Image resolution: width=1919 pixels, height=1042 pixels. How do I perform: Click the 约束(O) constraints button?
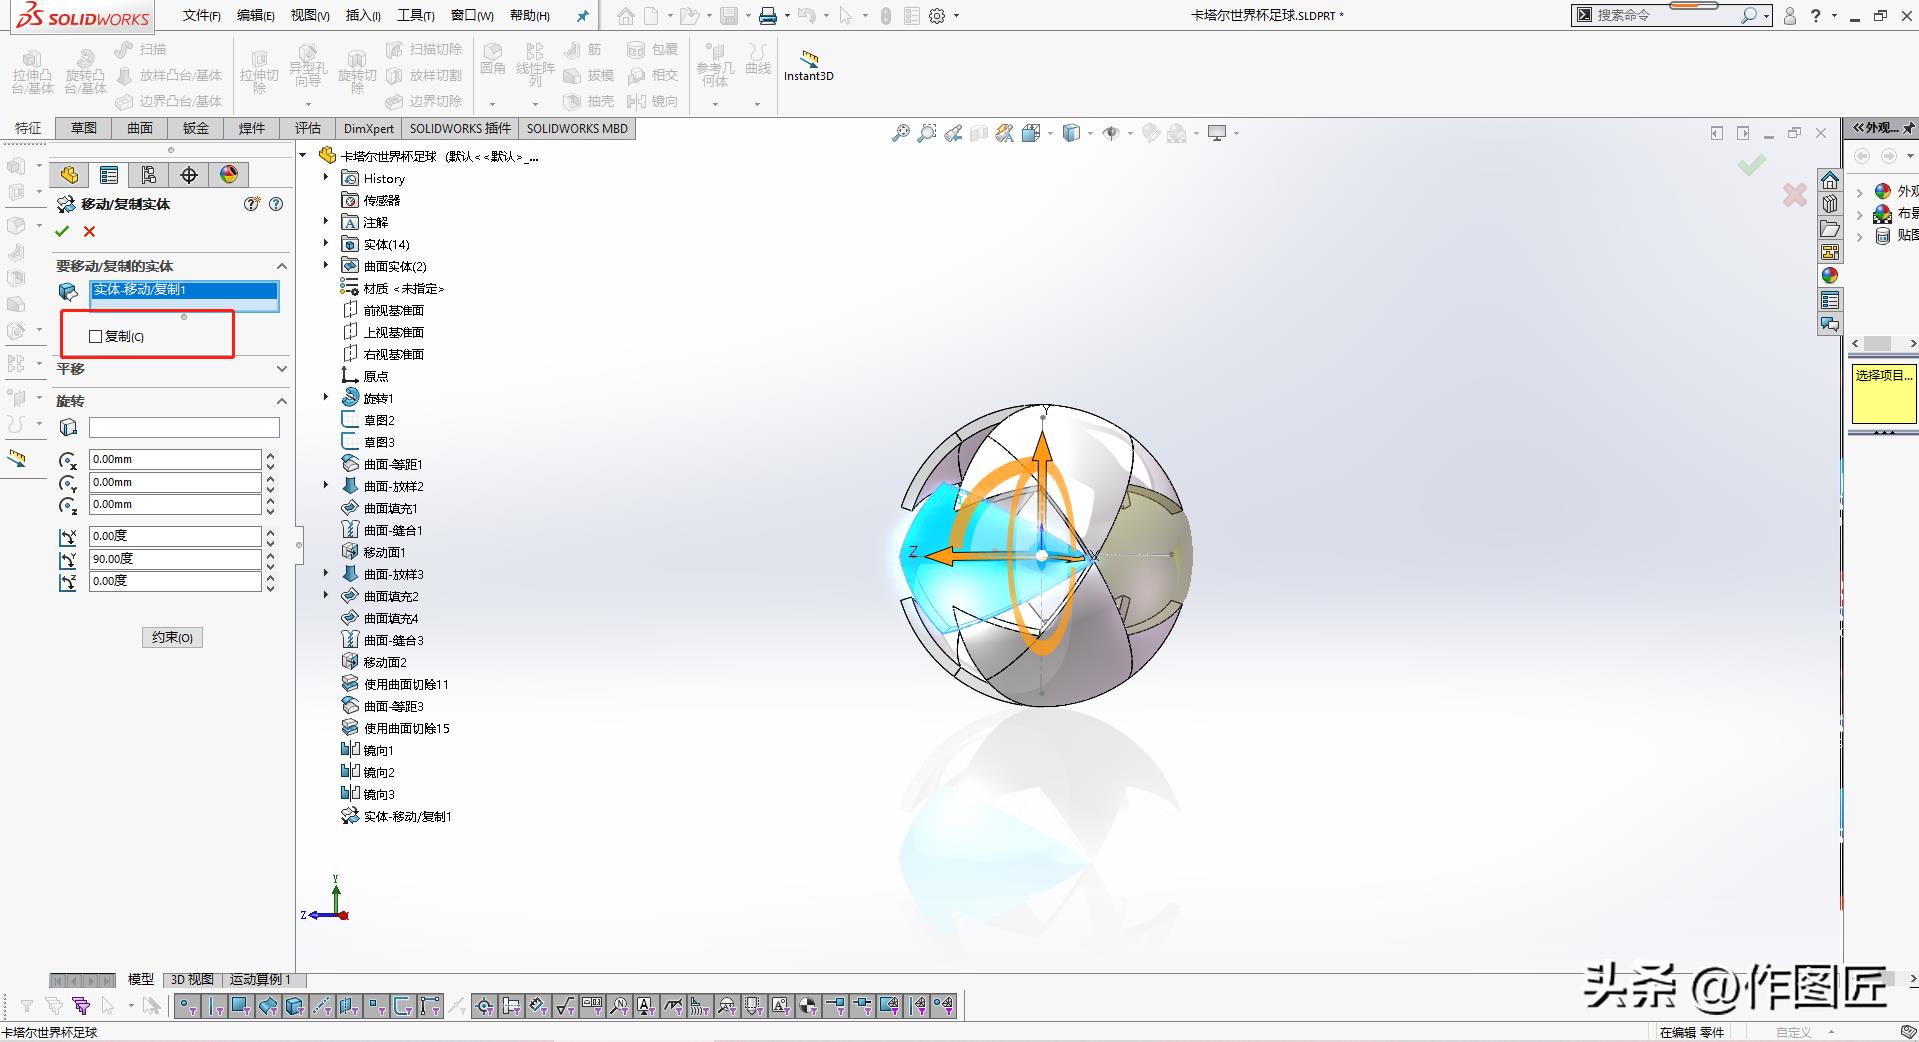click(172, 637)
